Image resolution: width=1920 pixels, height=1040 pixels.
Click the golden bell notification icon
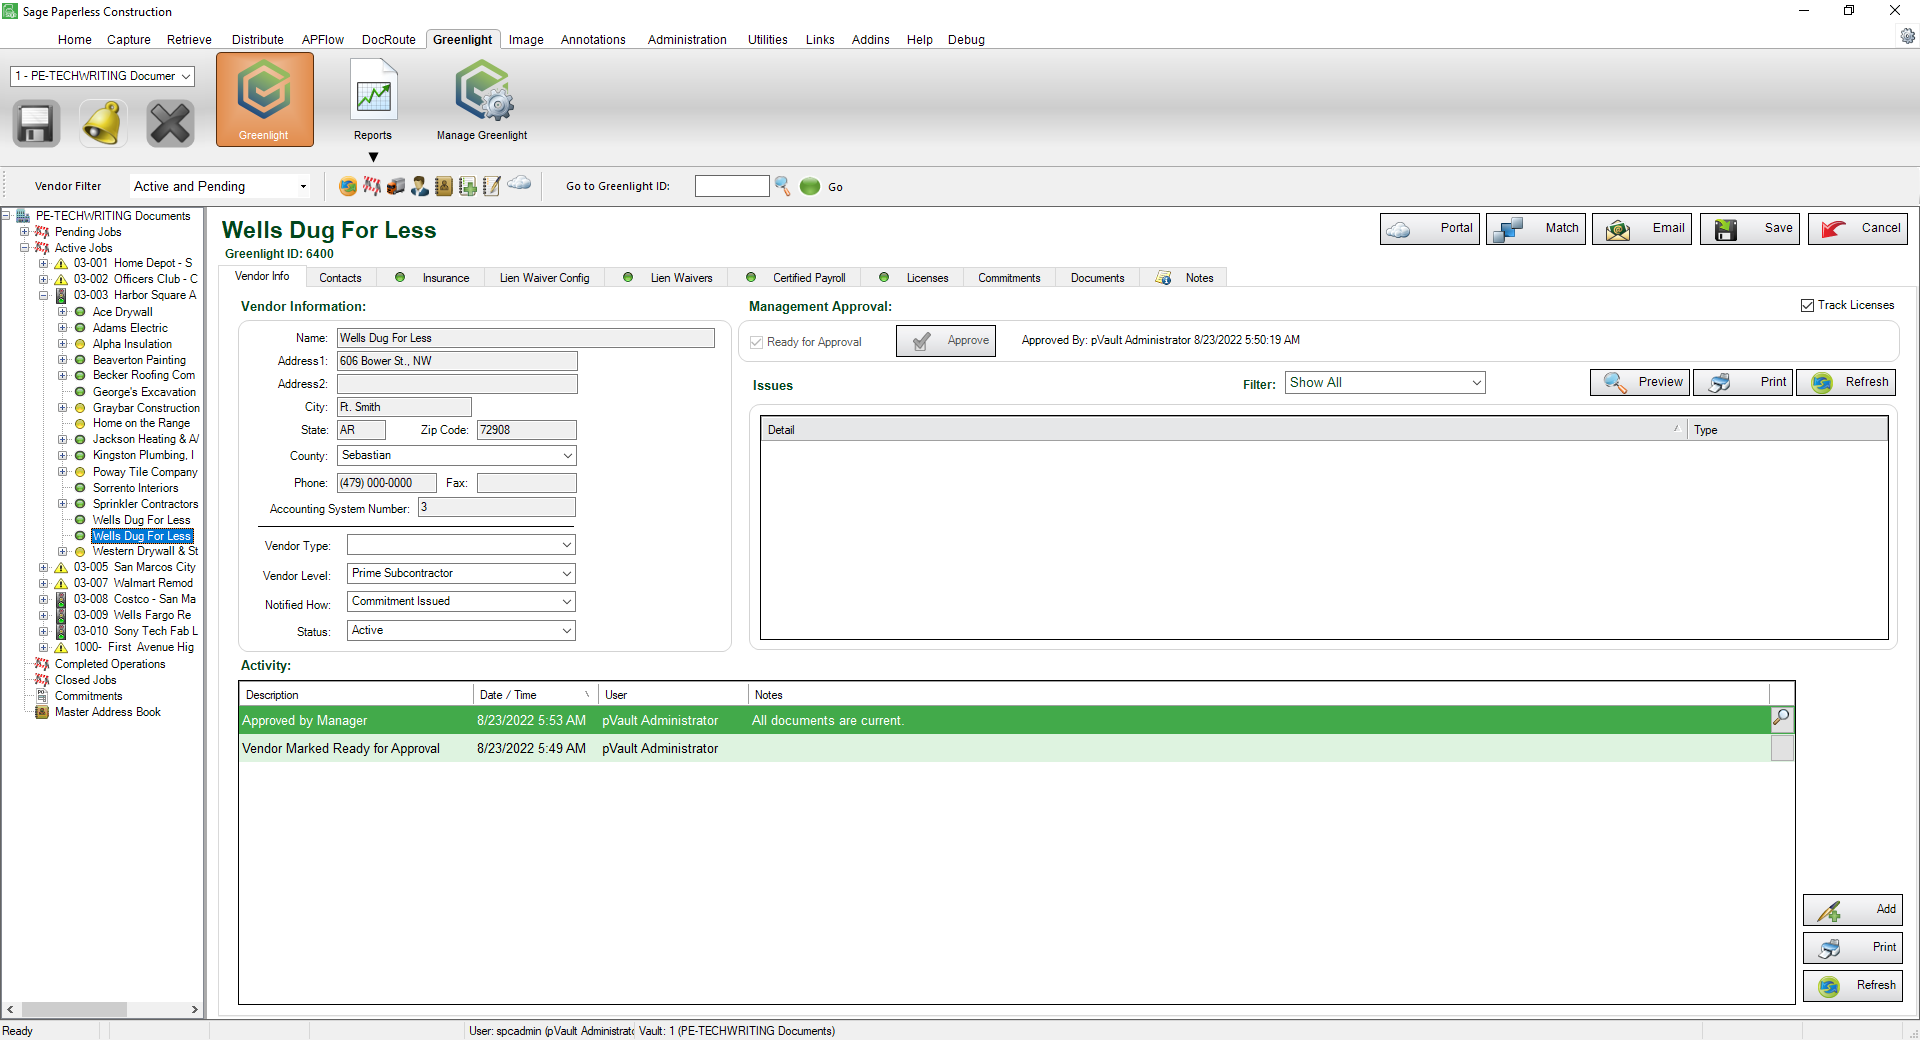point(103,124)
